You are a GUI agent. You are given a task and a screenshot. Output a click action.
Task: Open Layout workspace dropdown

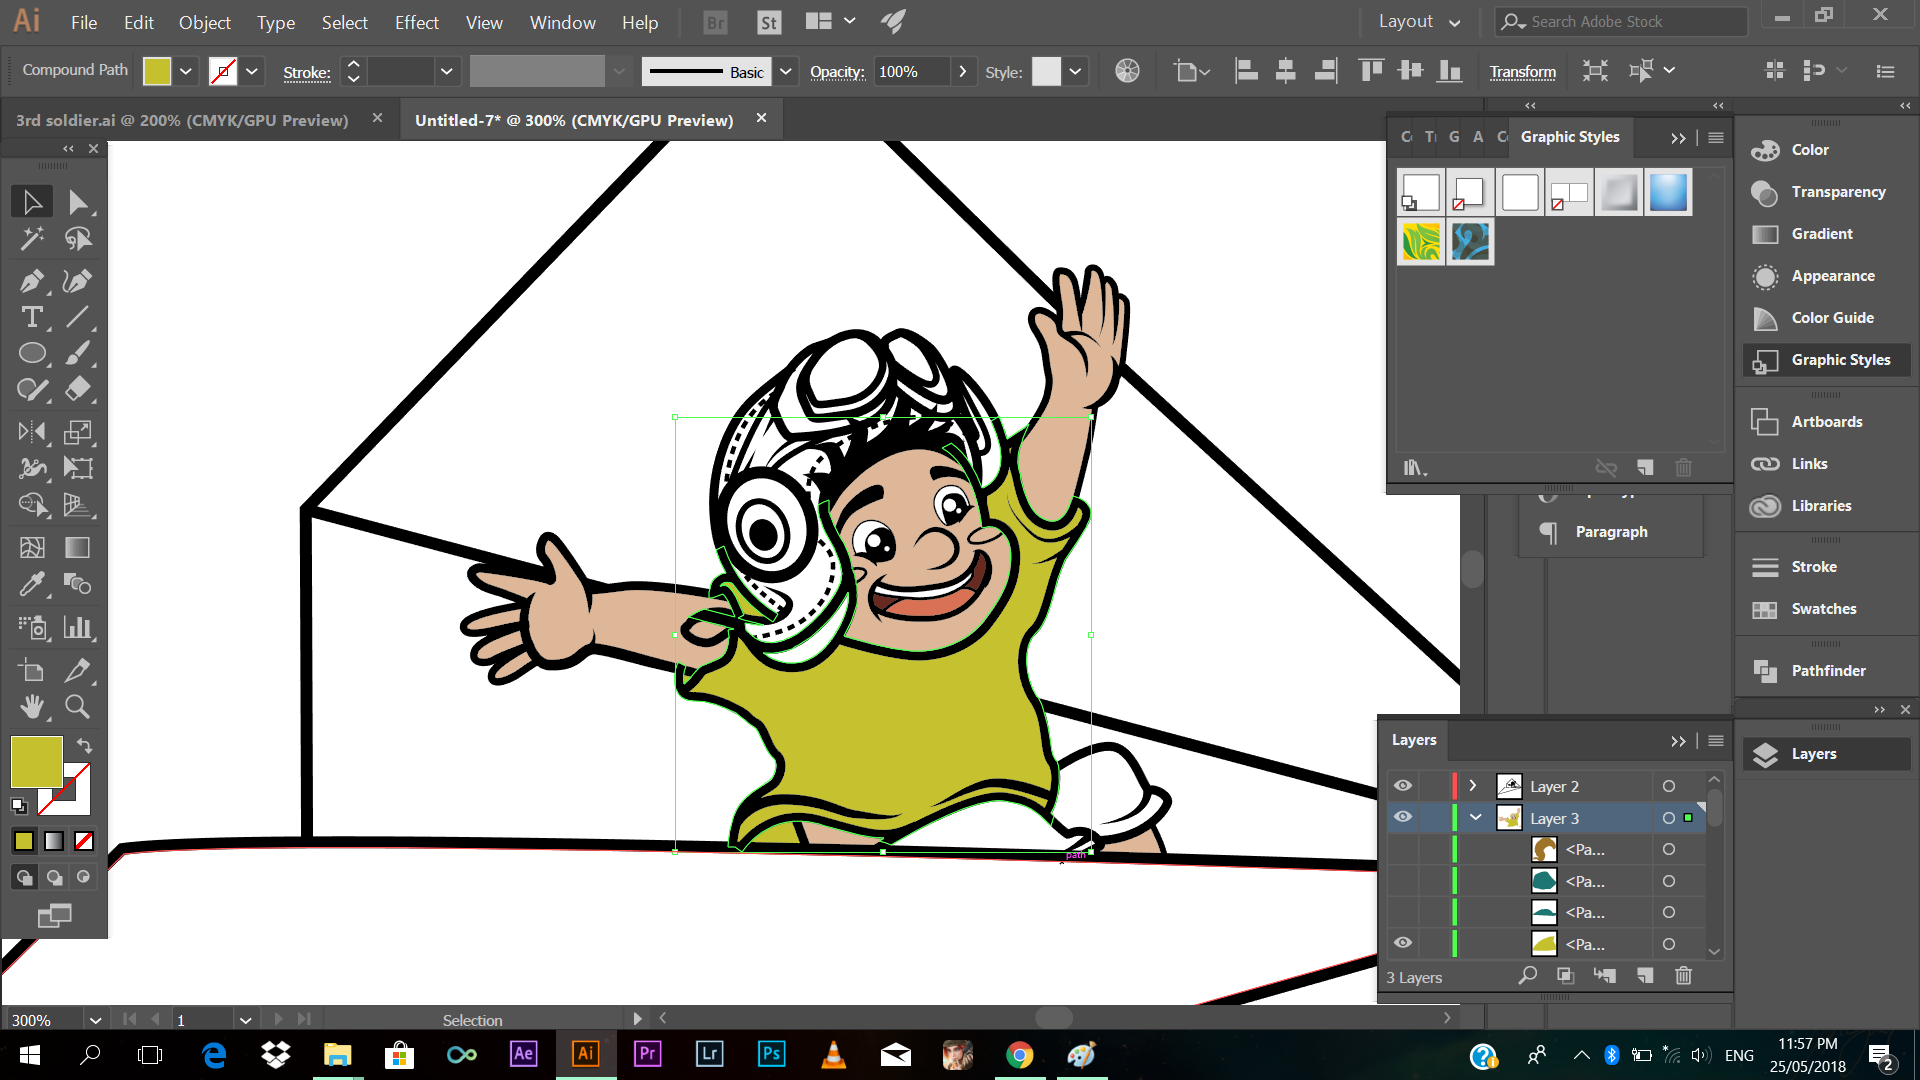click(1419, 21)
